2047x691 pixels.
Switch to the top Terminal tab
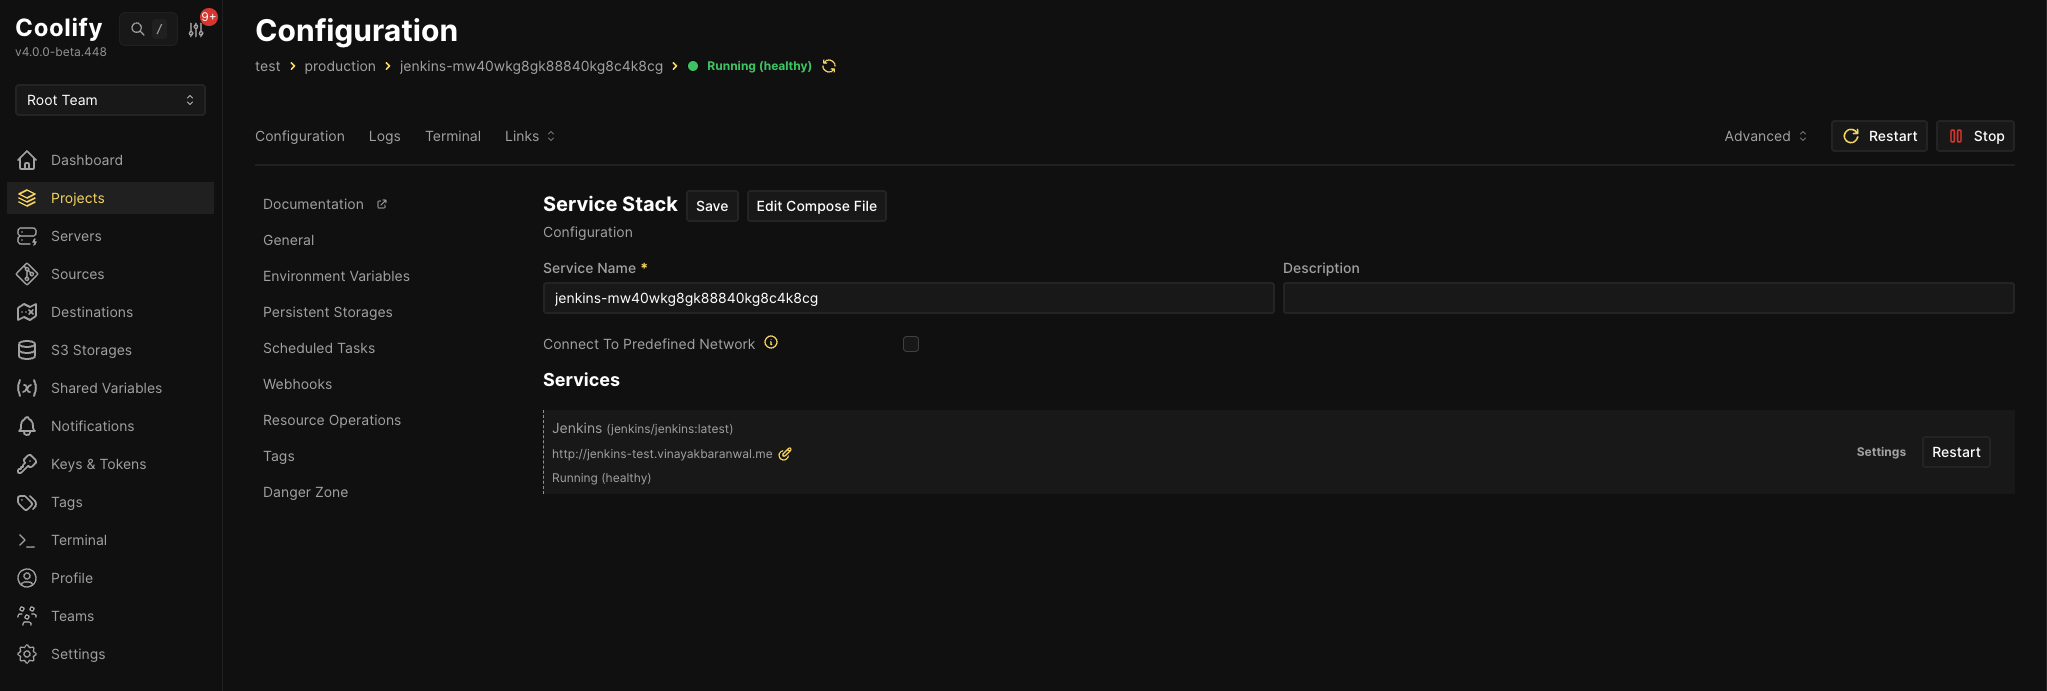click(x=453, y=136)
